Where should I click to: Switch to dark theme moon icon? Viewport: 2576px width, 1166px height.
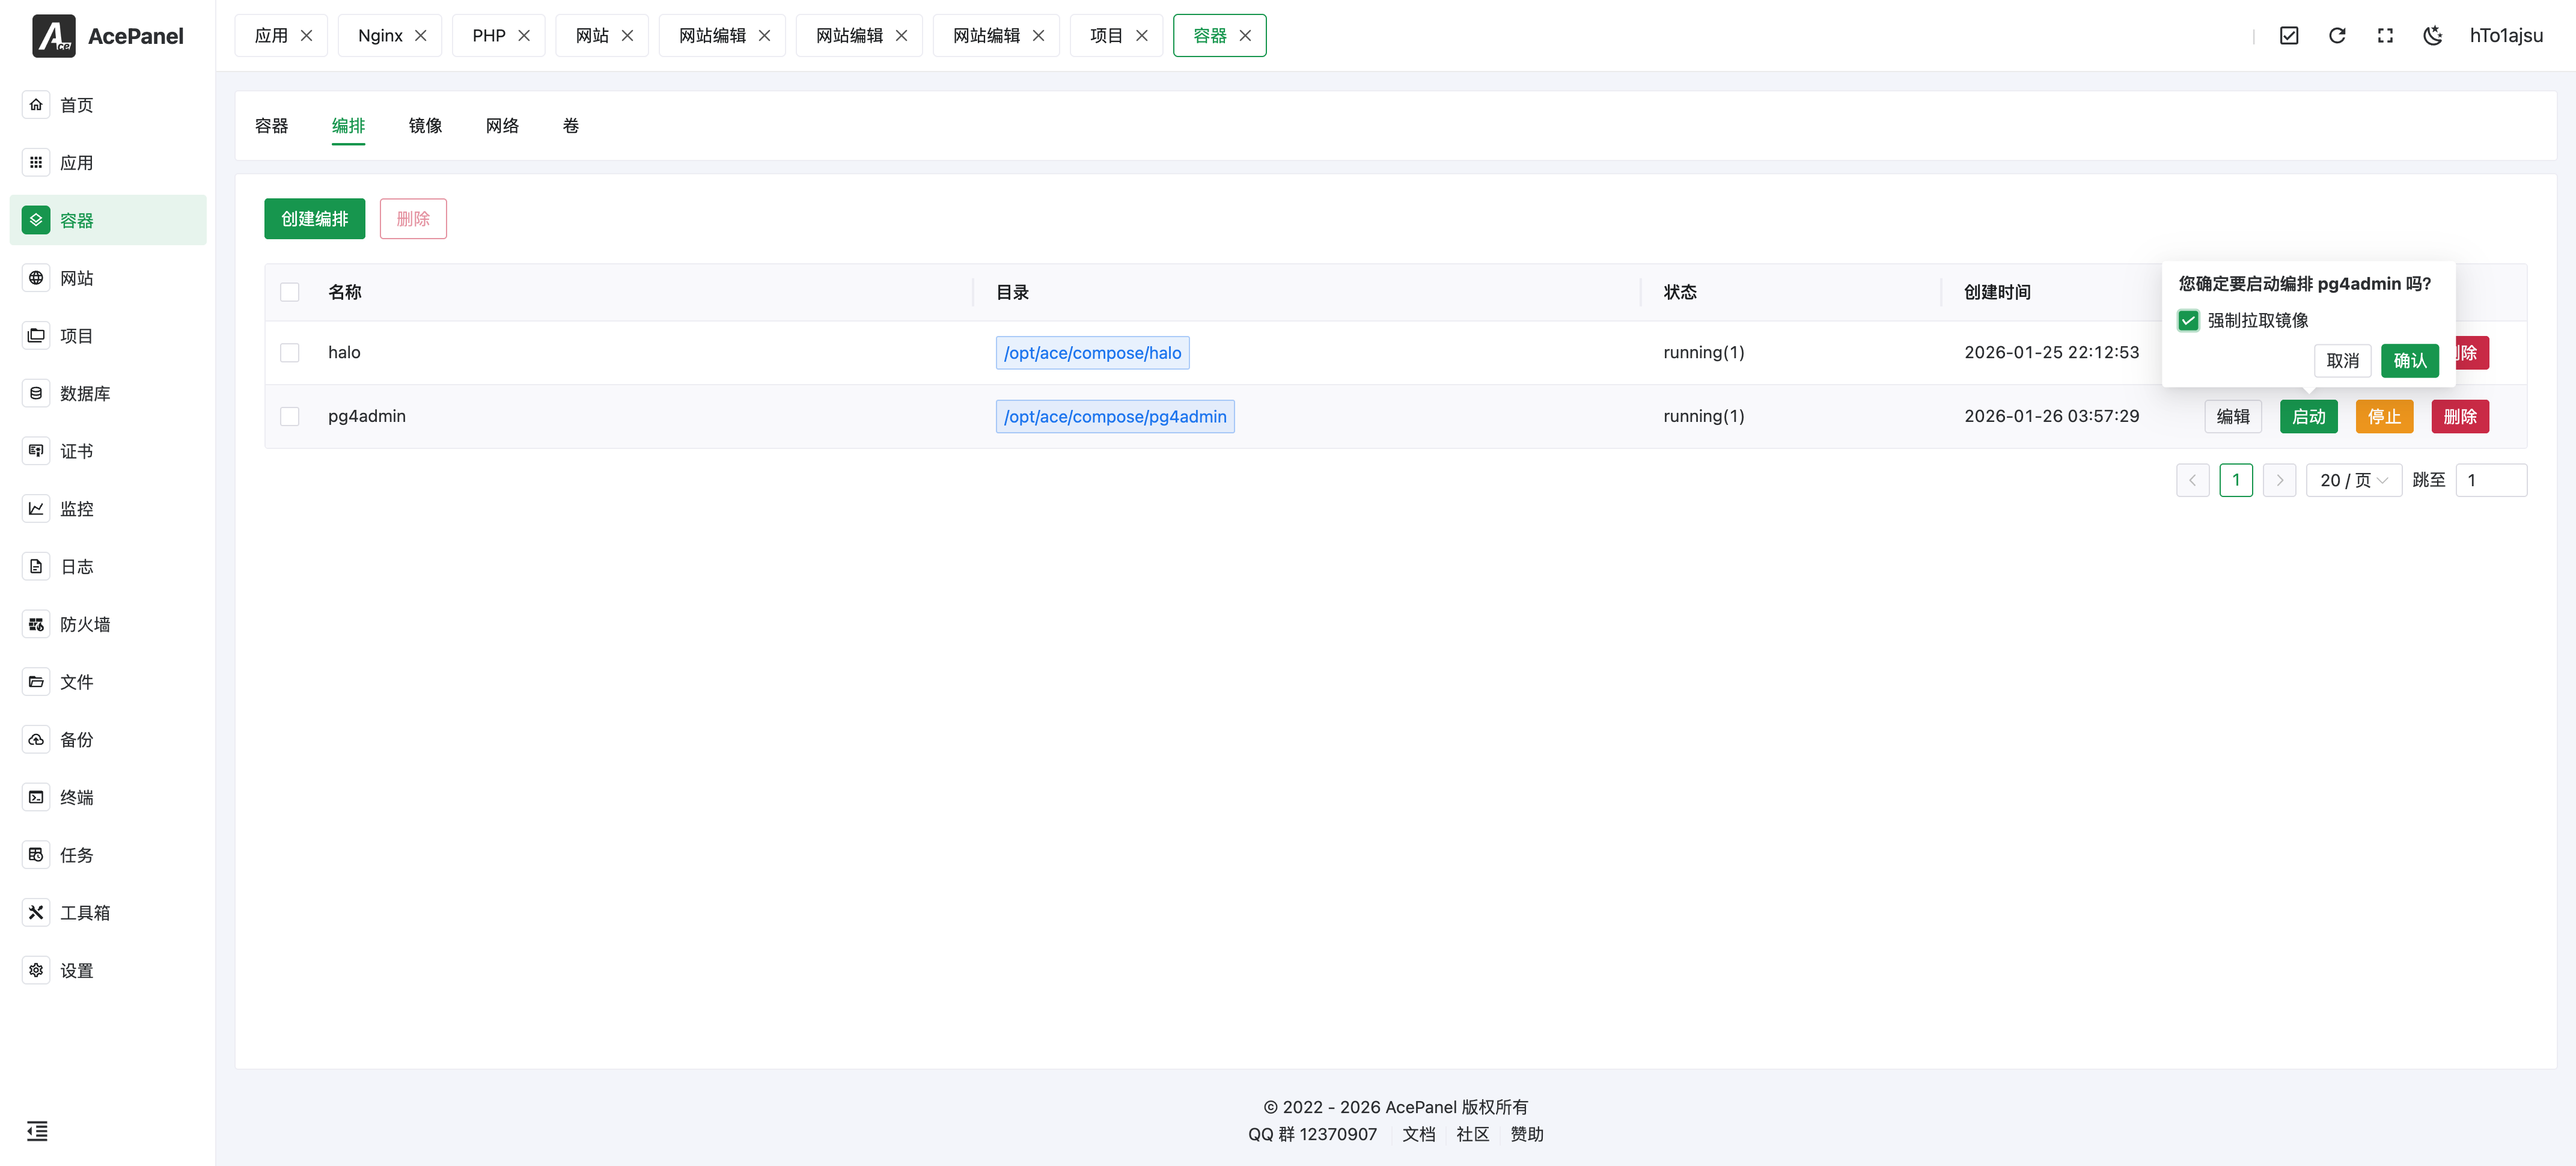(x=2432, y=36)
